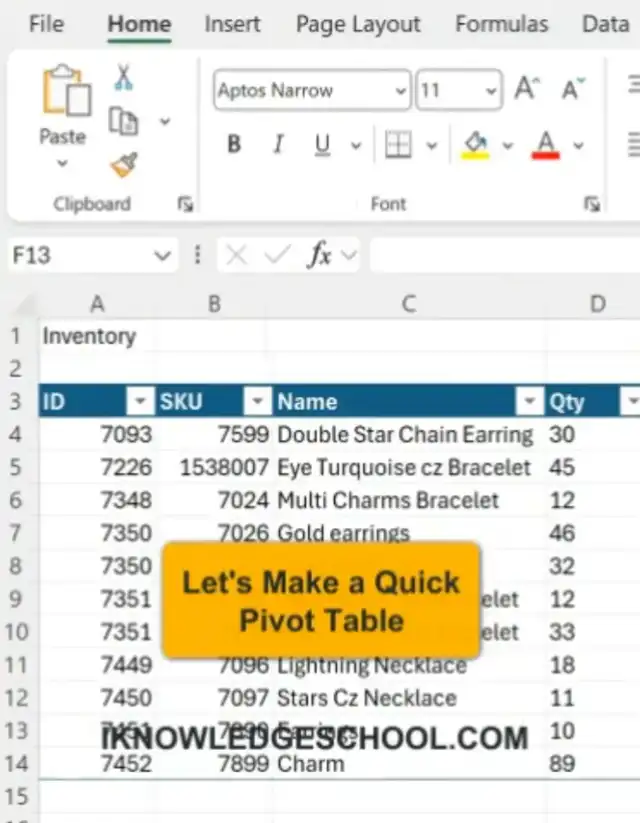Screen dimensions: 640x823
Task: Click the Name Box showing F13
Action: click(x=80, y=256)
